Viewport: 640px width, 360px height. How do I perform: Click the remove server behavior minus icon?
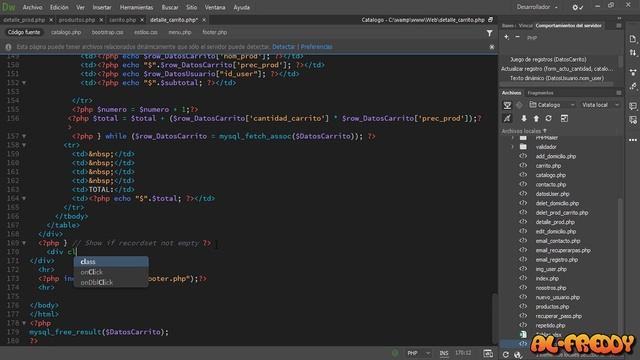[x=517, y=37]
